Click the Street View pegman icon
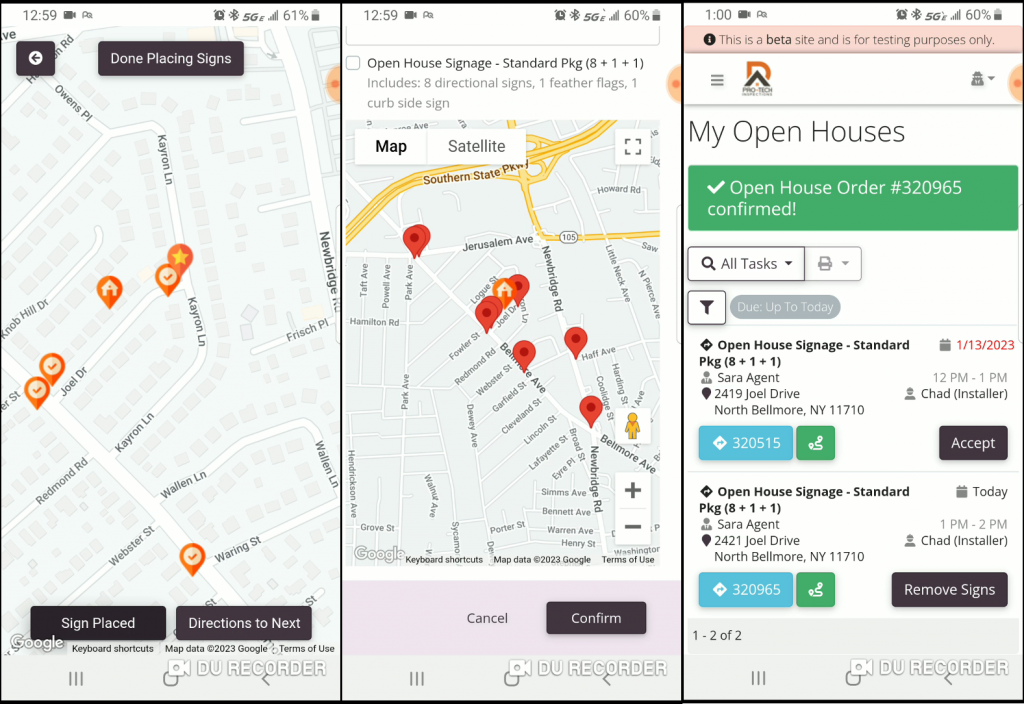The height and width of the screenshot is (704, 1024). pos(632,427)
